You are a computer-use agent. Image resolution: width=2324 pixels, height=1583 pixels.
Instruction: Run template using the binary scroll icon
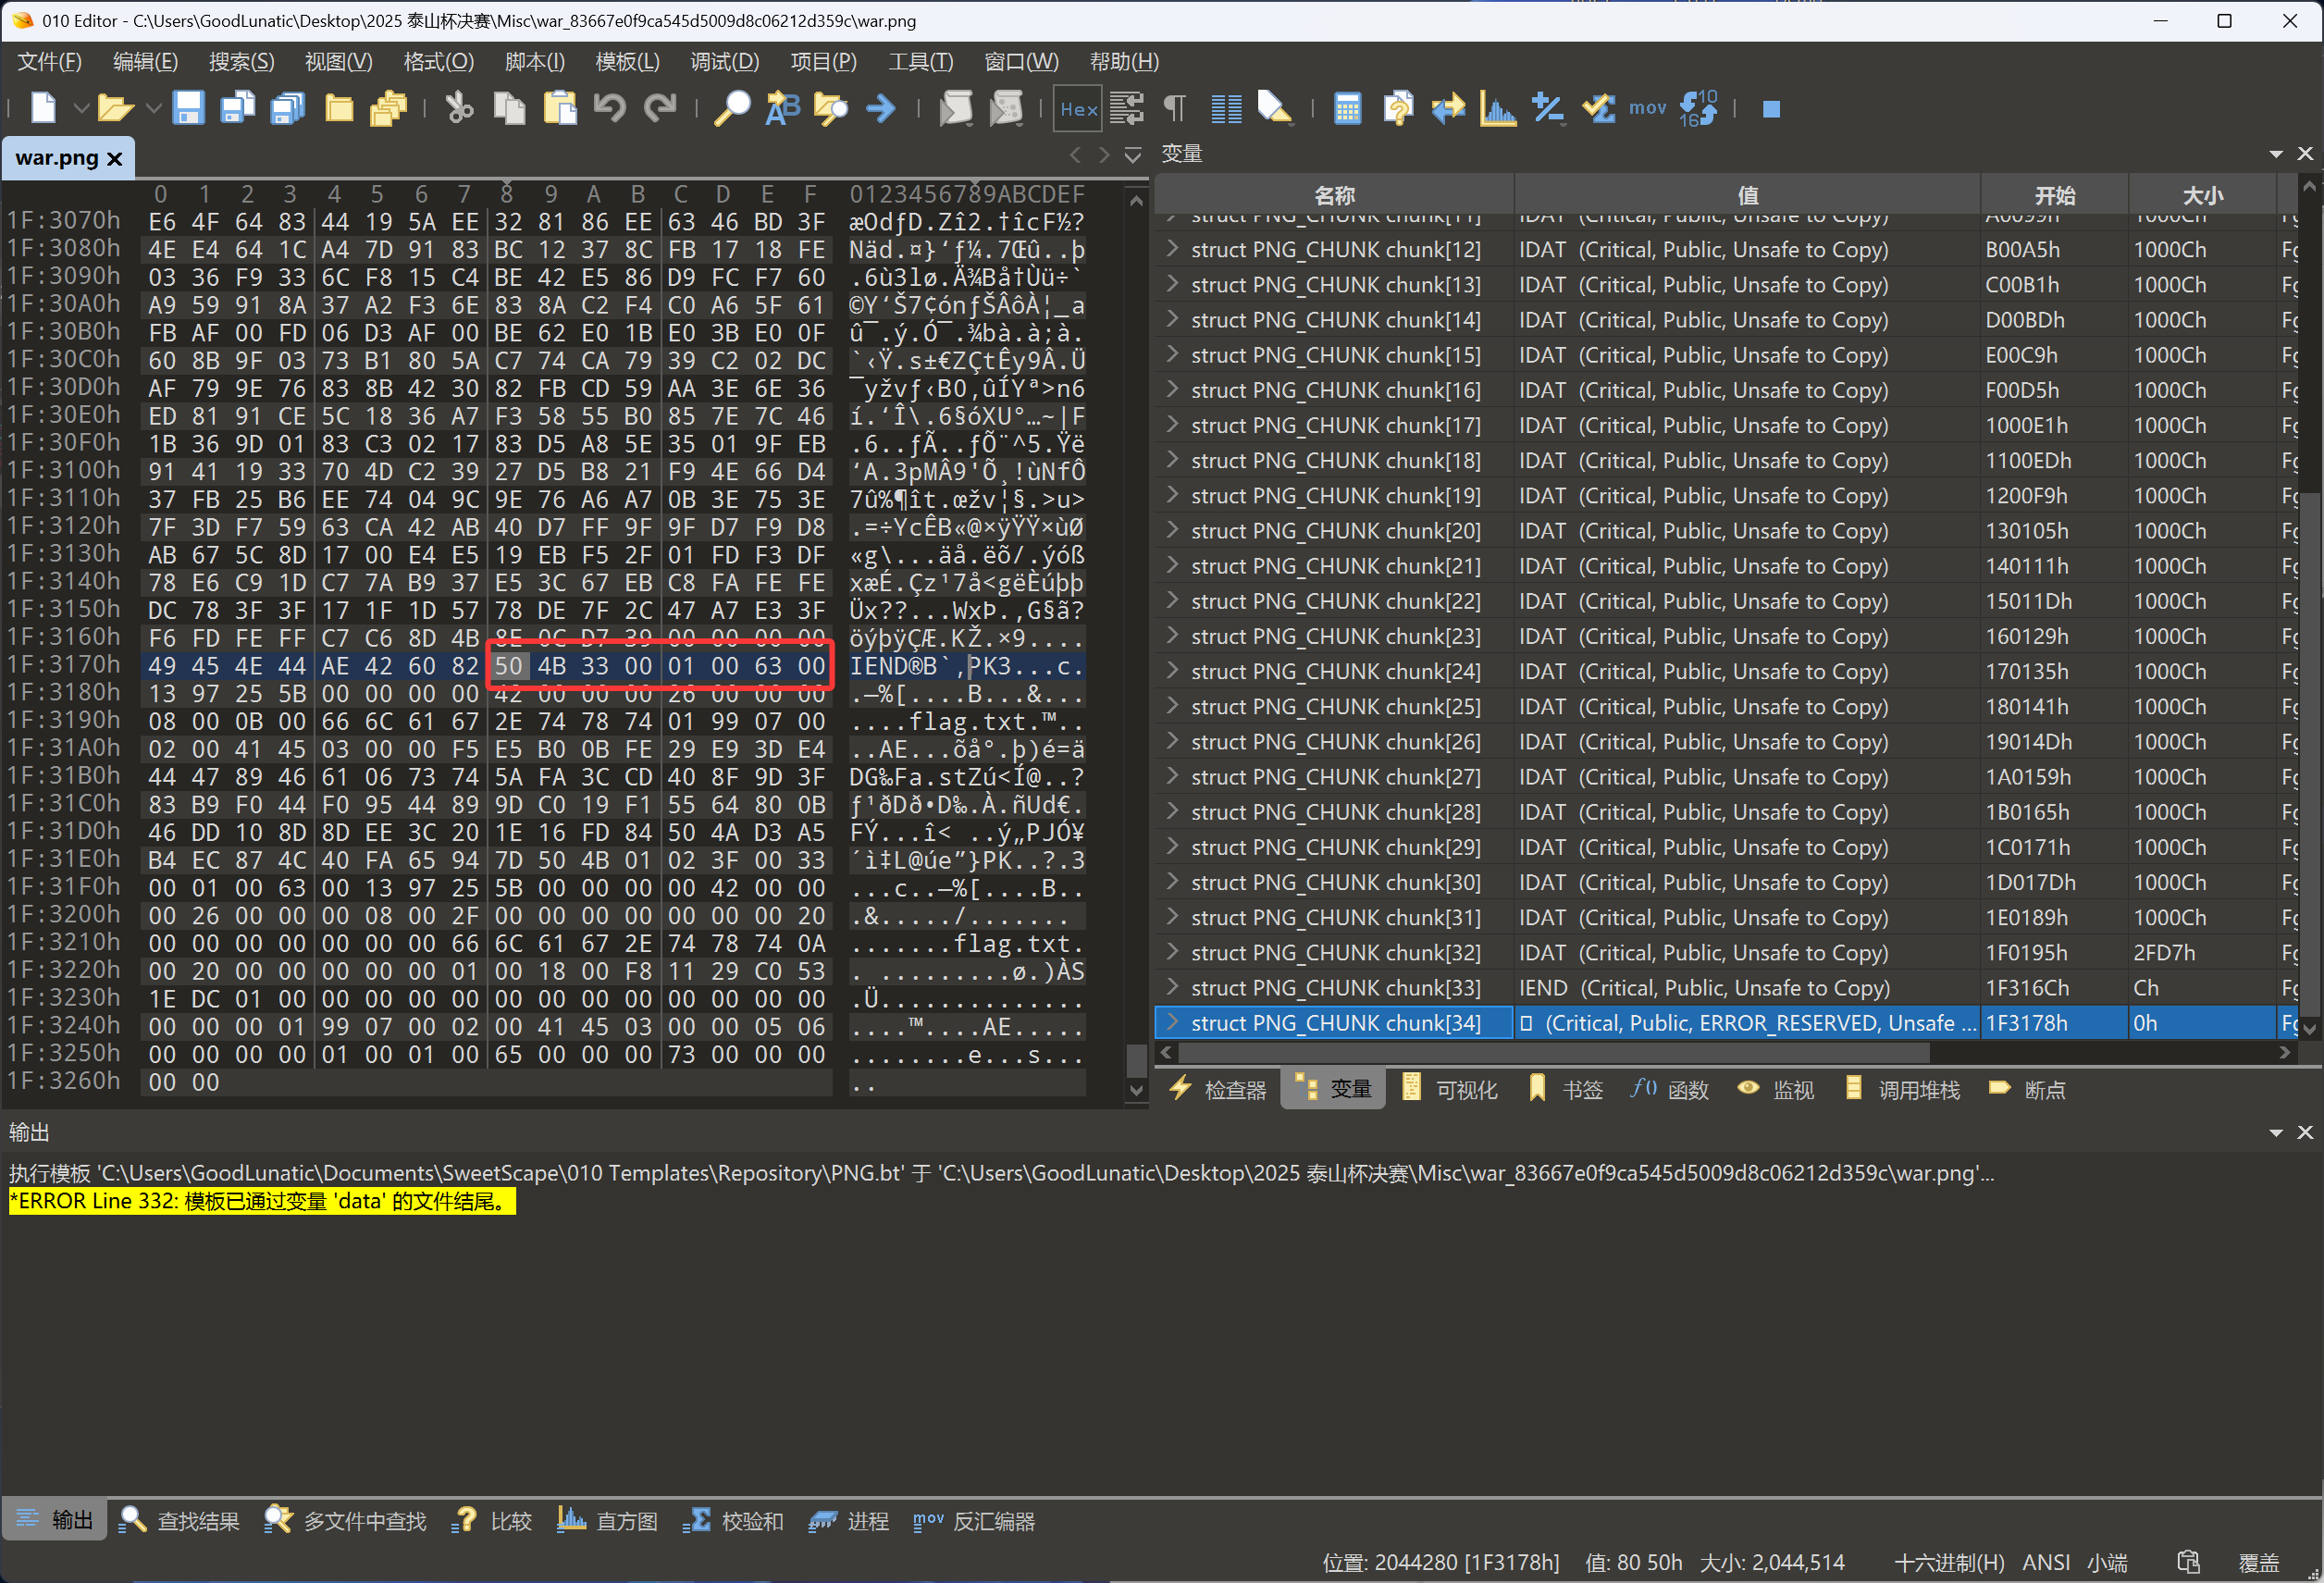click(1006, 108)
